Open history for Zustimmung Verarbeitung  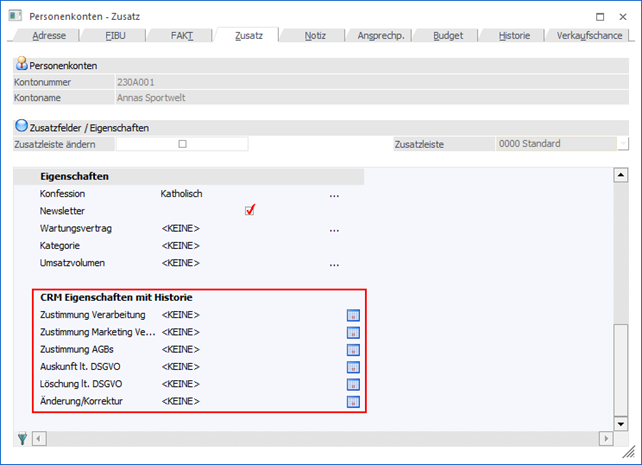coord(352,315)
